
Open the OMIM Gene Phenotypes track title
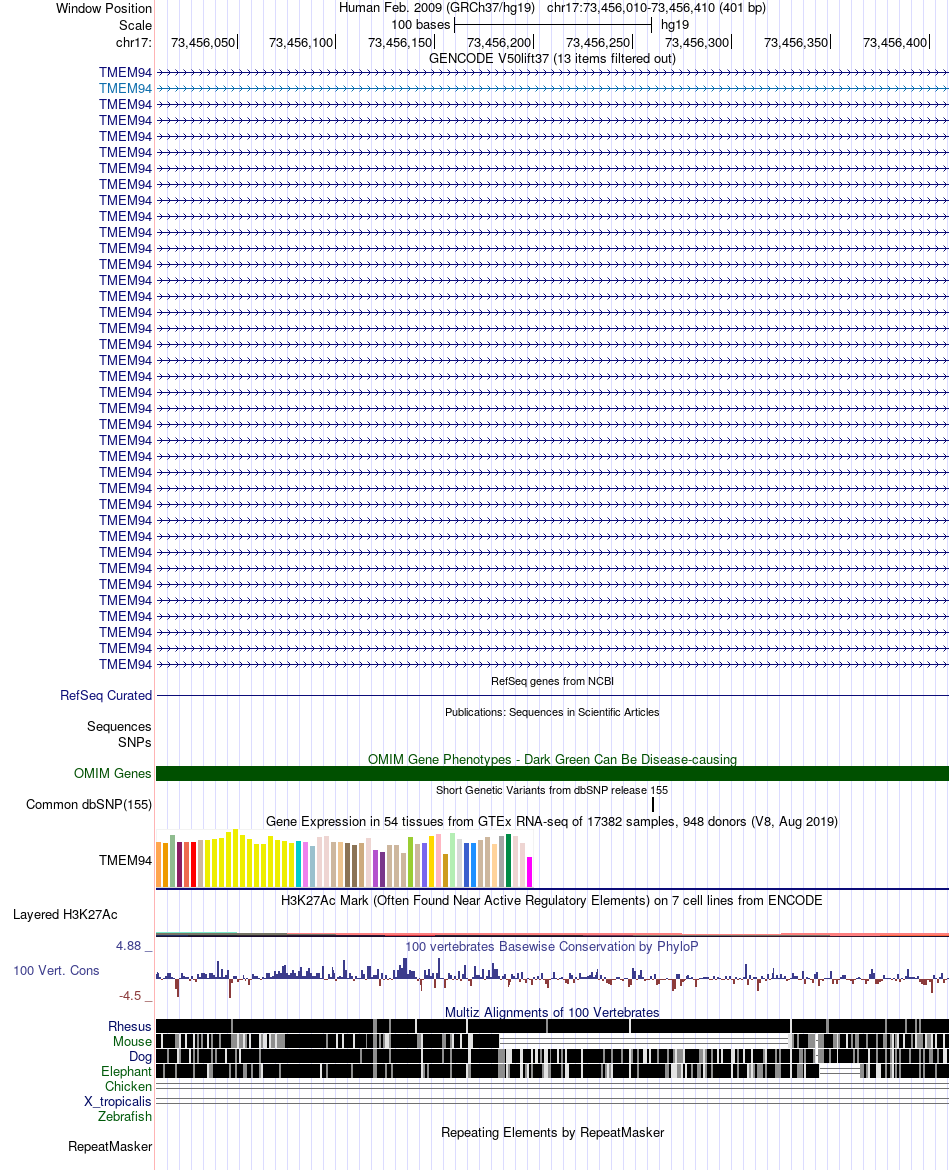(x=552, y=759)
